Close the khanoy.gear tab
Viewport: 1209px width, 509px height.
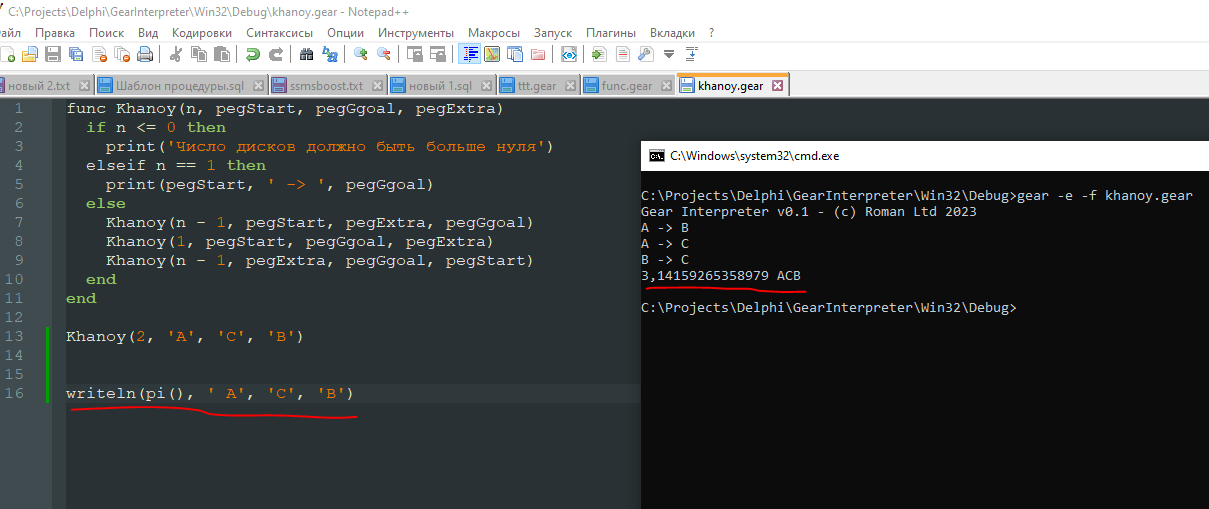click(x=777, y=86)
